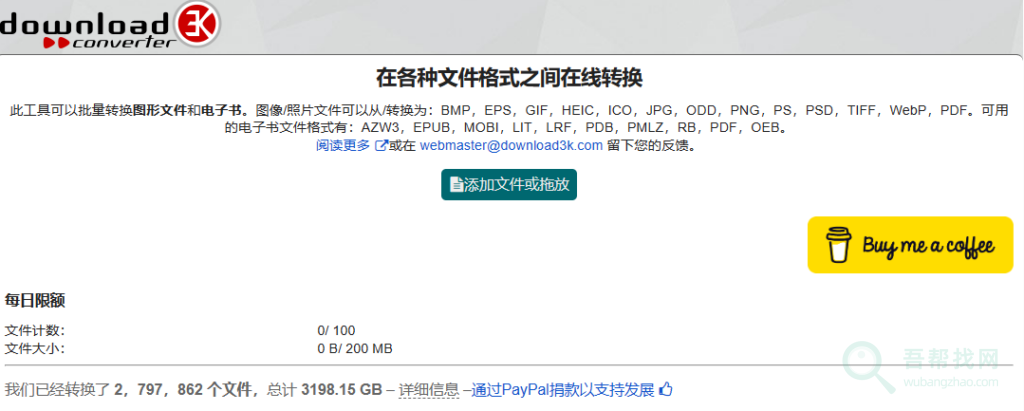
Task: Click the external link icon after 阅读更多
Action: coord(380,146)
